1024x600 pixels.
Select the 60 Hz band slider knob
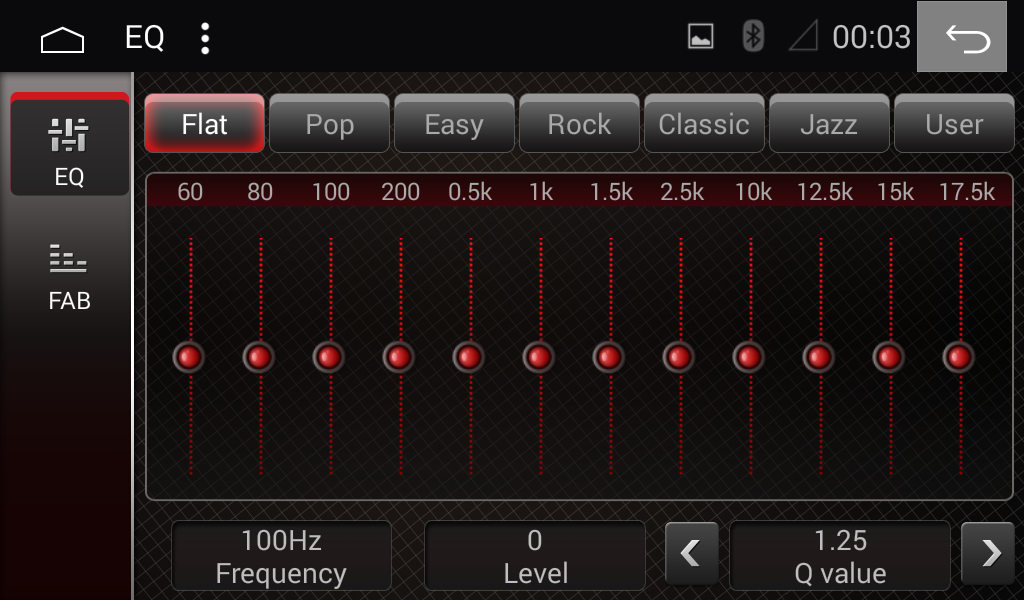click(189, 357)
